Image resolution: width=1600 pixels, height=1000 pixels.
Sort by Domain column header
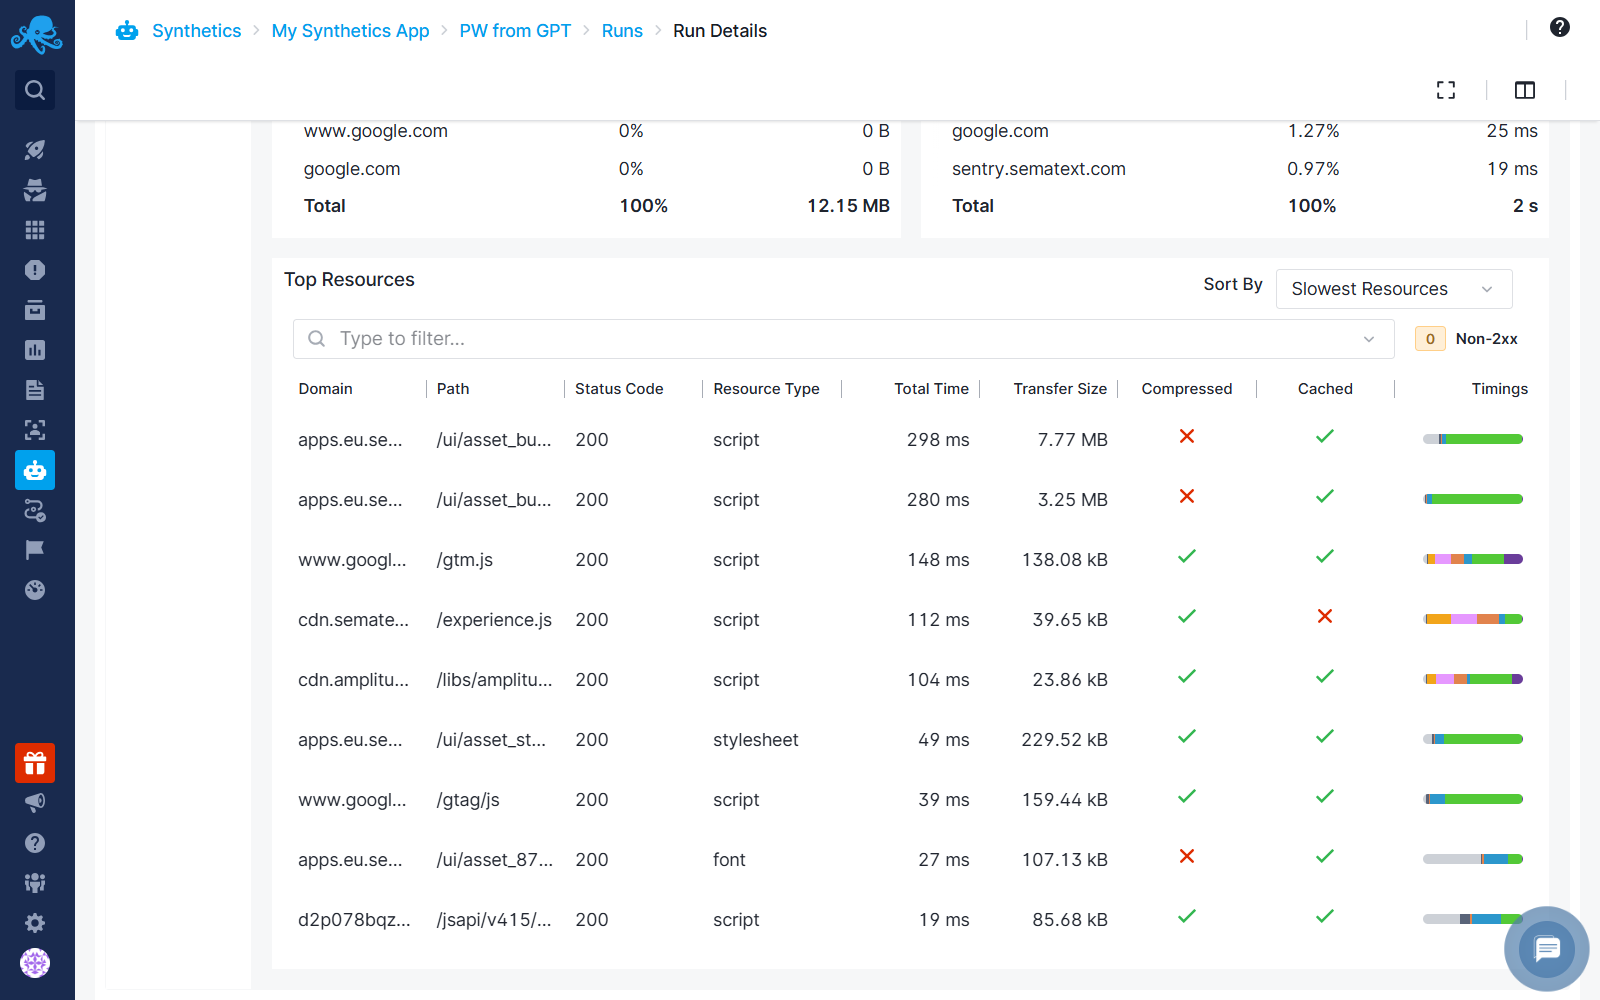[x=325, y=389]
